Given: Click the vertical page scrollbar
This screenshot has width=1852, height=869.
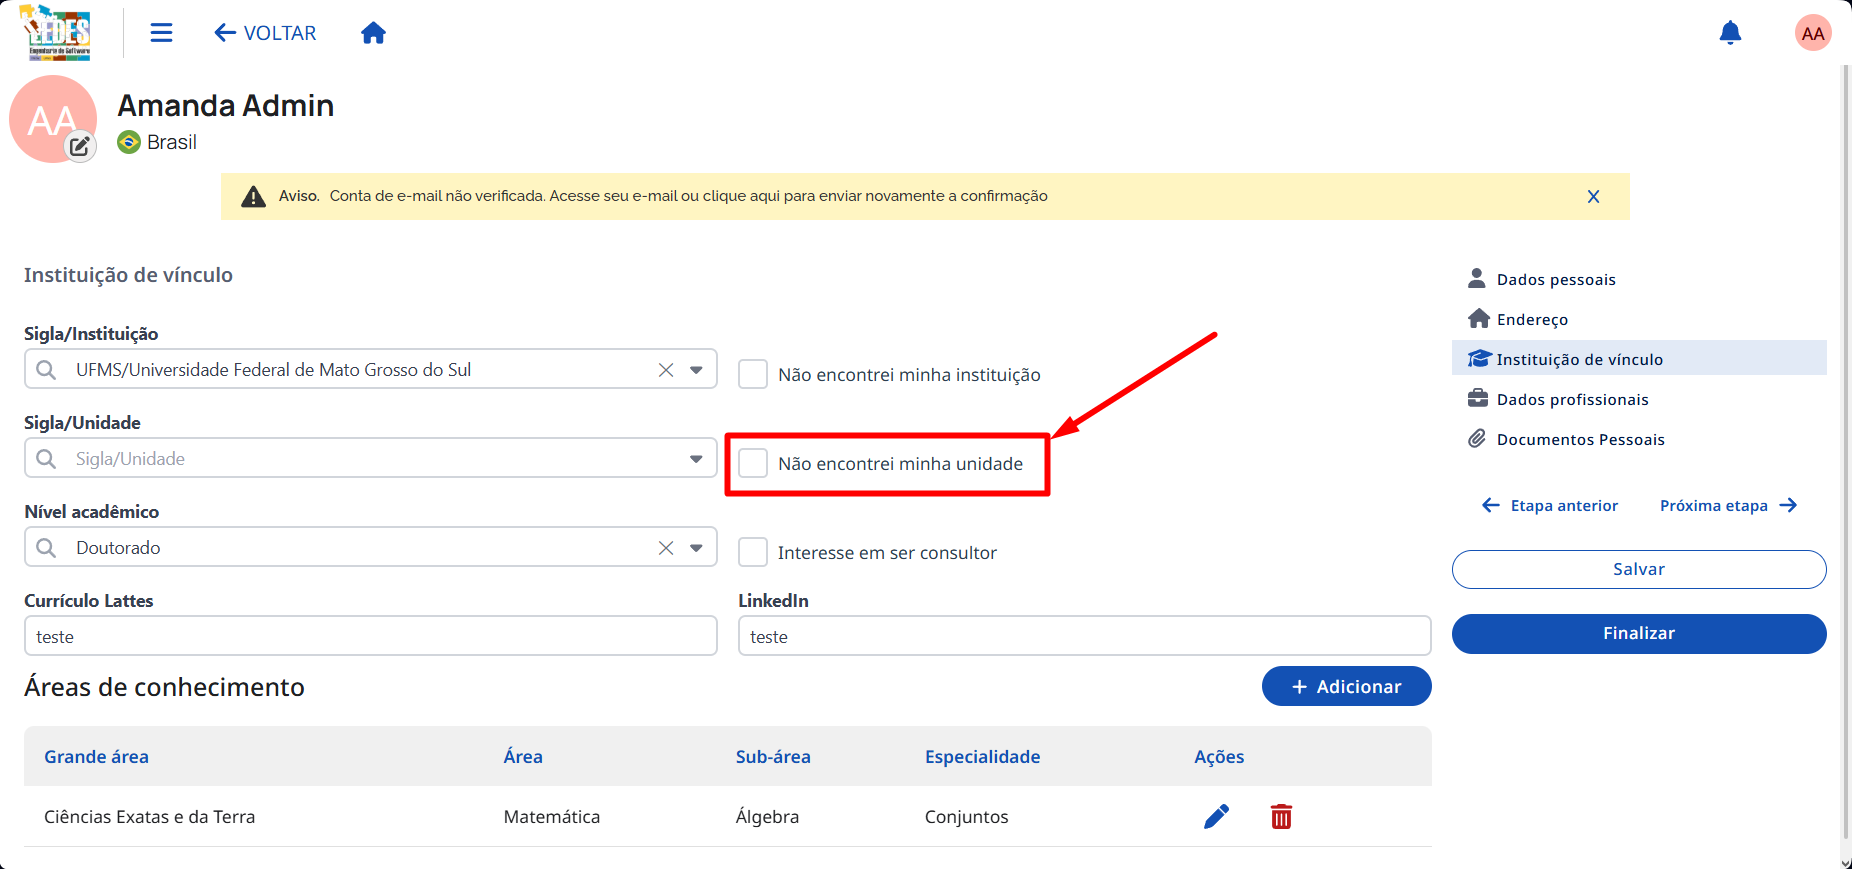Looking at the screenshot, I should point(1846,450).
